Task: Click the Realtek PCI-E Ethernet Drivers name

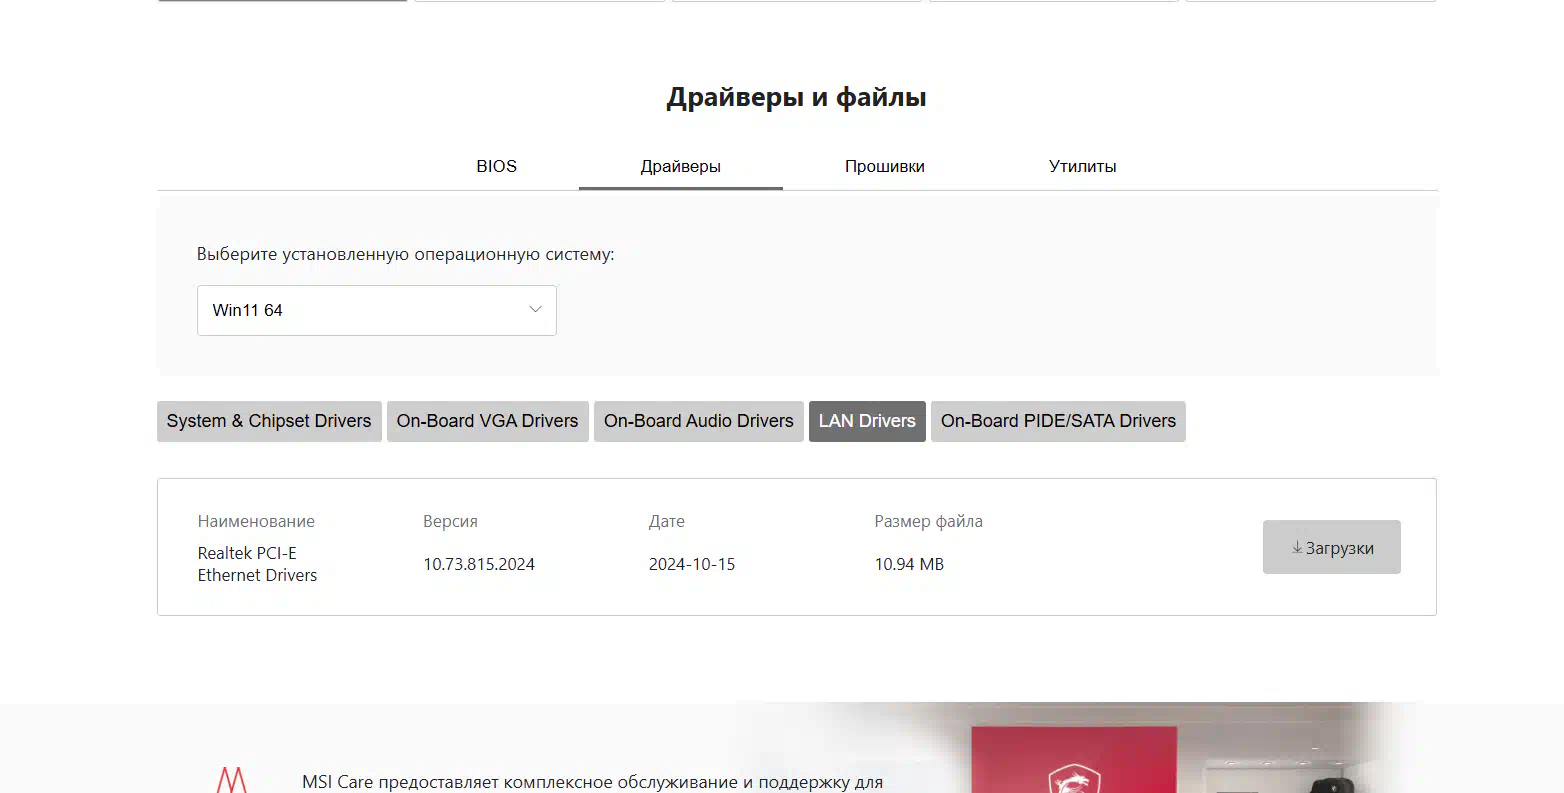Action: pos(257,564)
